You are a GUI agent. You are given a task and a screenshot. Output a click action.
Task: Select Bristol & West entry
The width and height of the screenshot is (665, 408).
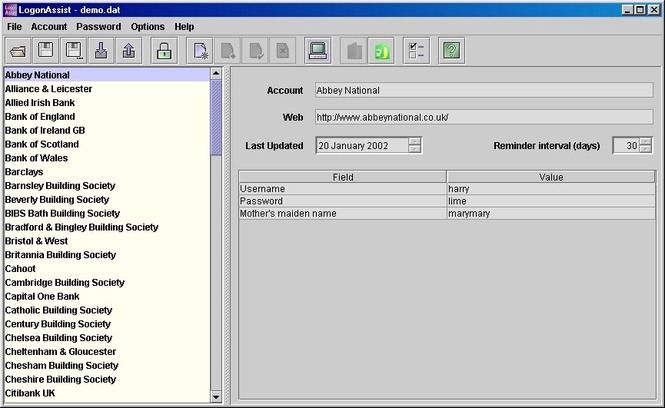point(107,241)
